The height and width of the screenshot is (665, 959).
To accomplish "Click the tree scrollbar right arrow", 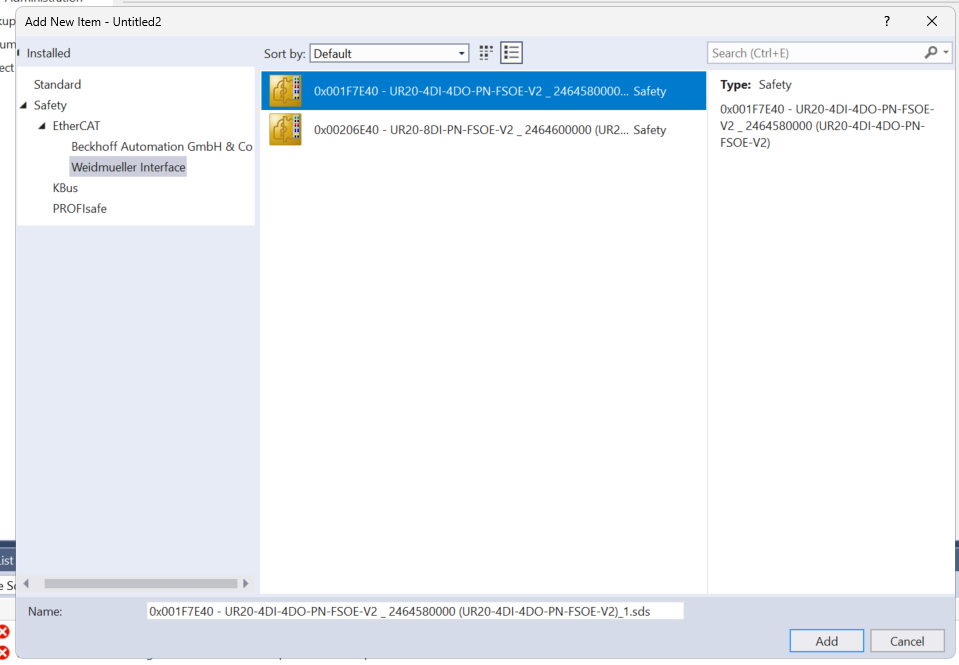I will [x=246, y=584].
